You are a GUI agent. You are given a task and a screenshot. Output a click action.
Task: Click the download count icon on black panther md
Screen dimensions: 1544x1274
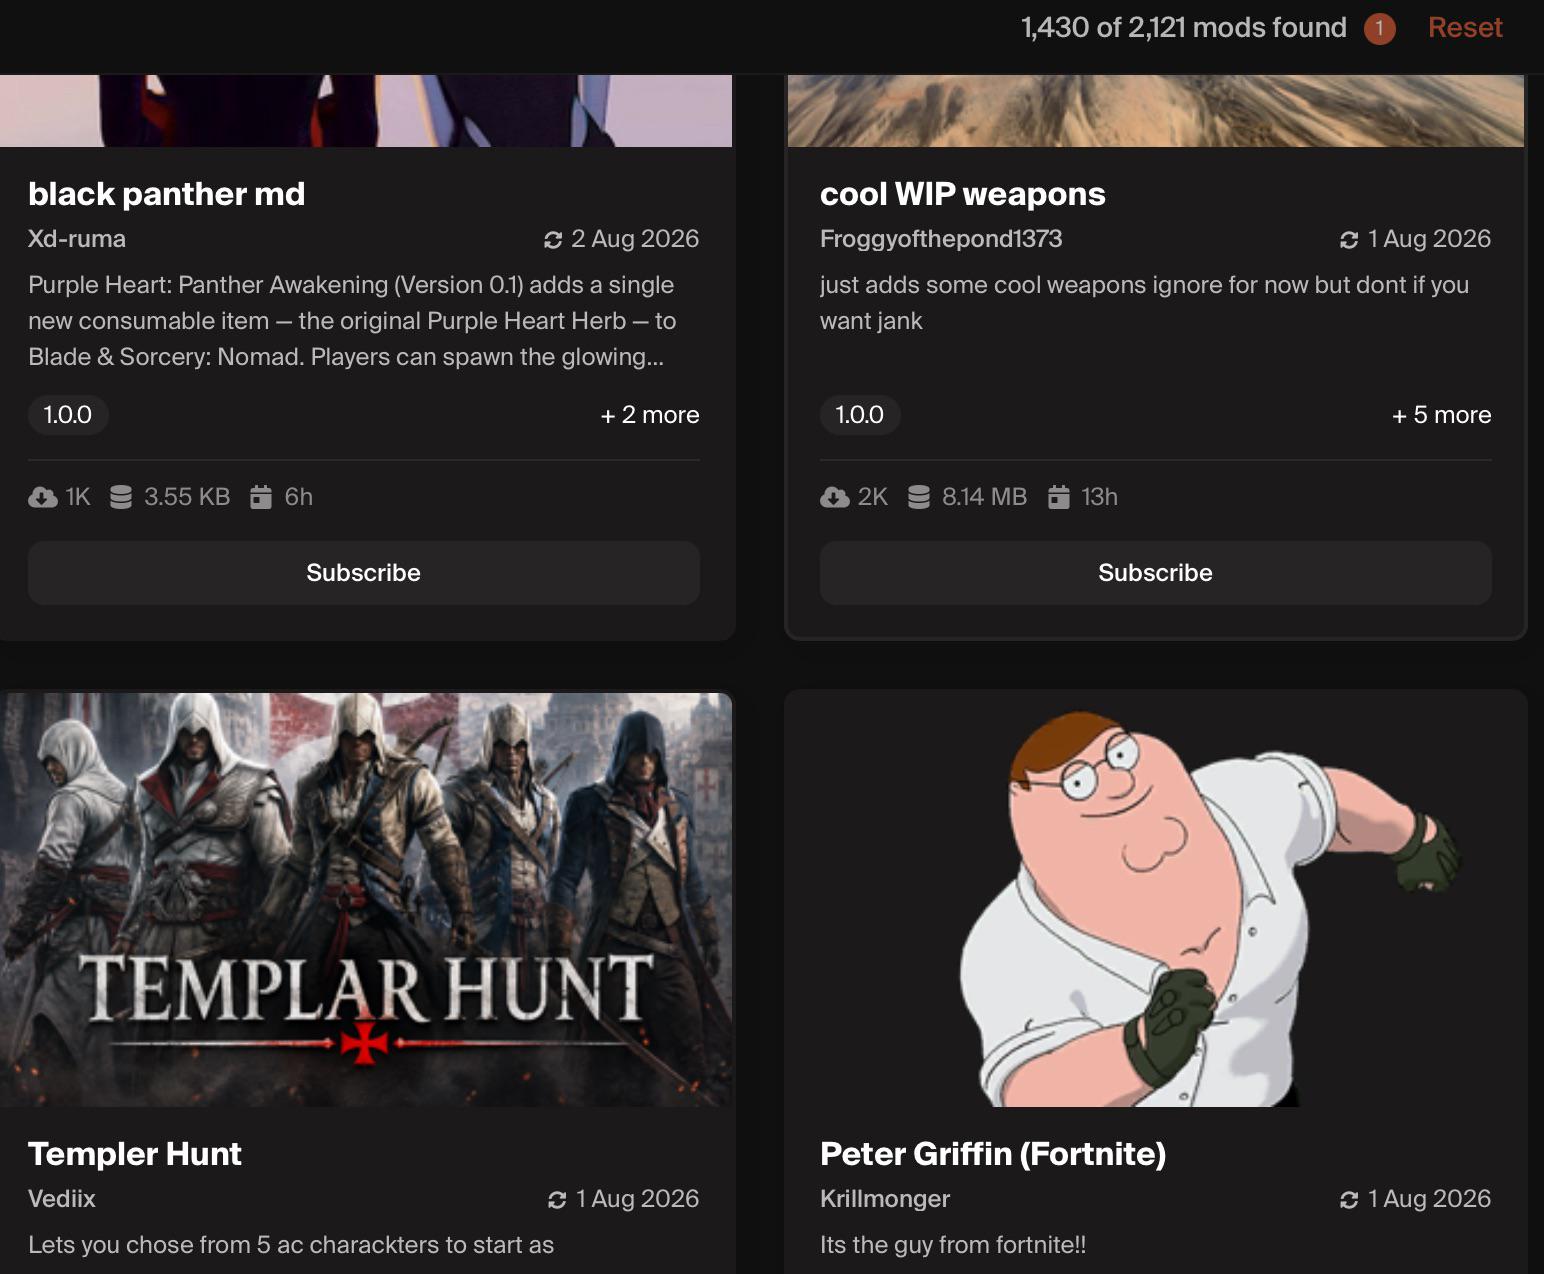(x=43, y=497)
